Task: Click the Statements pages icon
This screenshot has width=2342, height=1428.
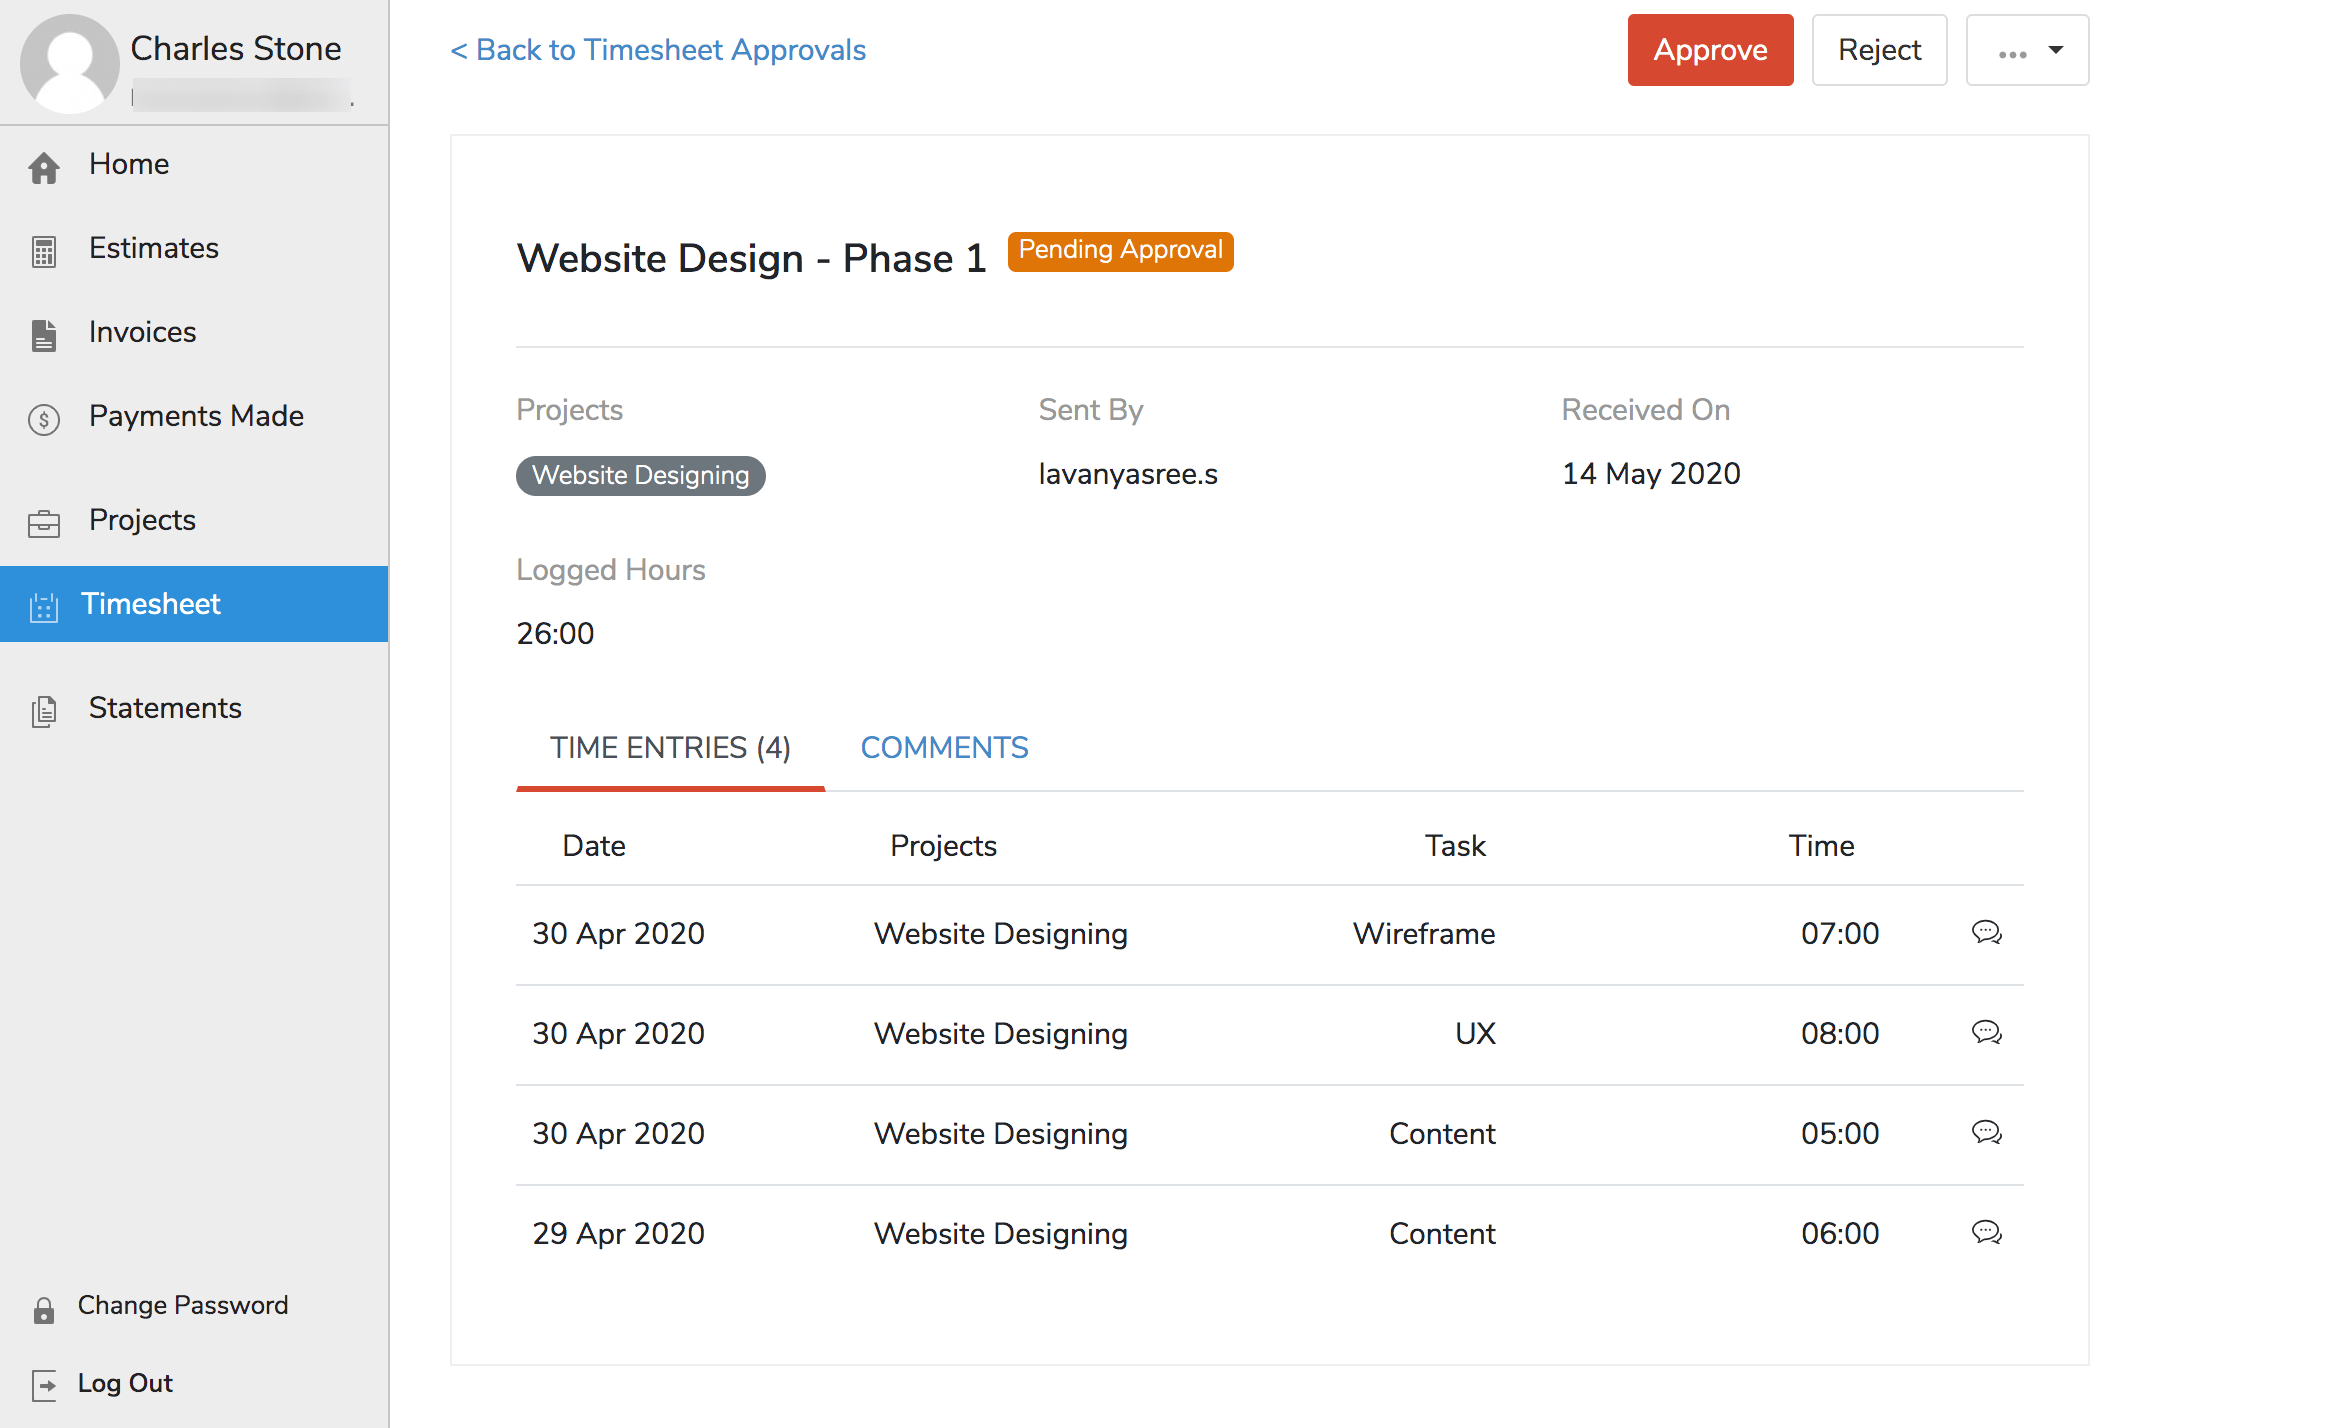Action: coord(44,711)
